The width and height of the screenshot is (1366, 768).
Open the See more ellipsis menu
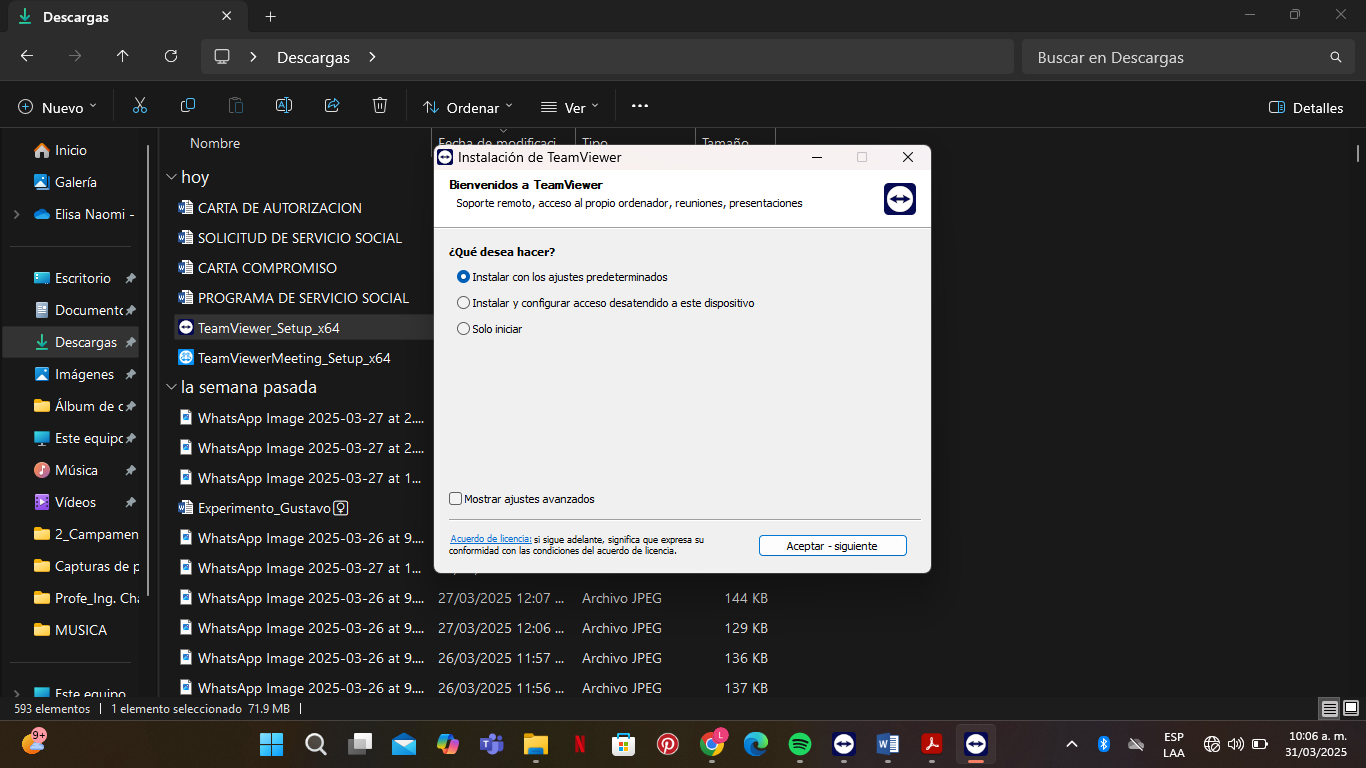640,106
